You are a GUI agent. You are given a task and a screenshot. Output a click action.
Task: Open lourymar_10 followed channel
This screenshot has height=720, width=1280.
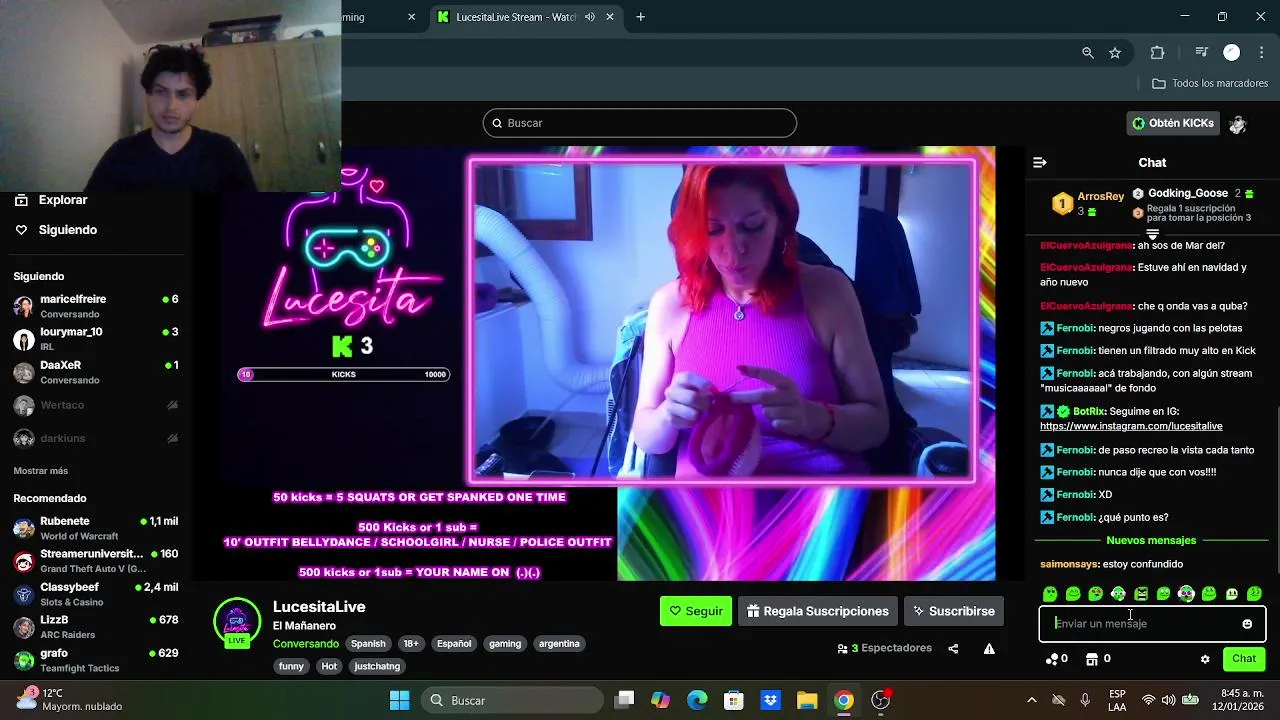[x=95, y=339]
